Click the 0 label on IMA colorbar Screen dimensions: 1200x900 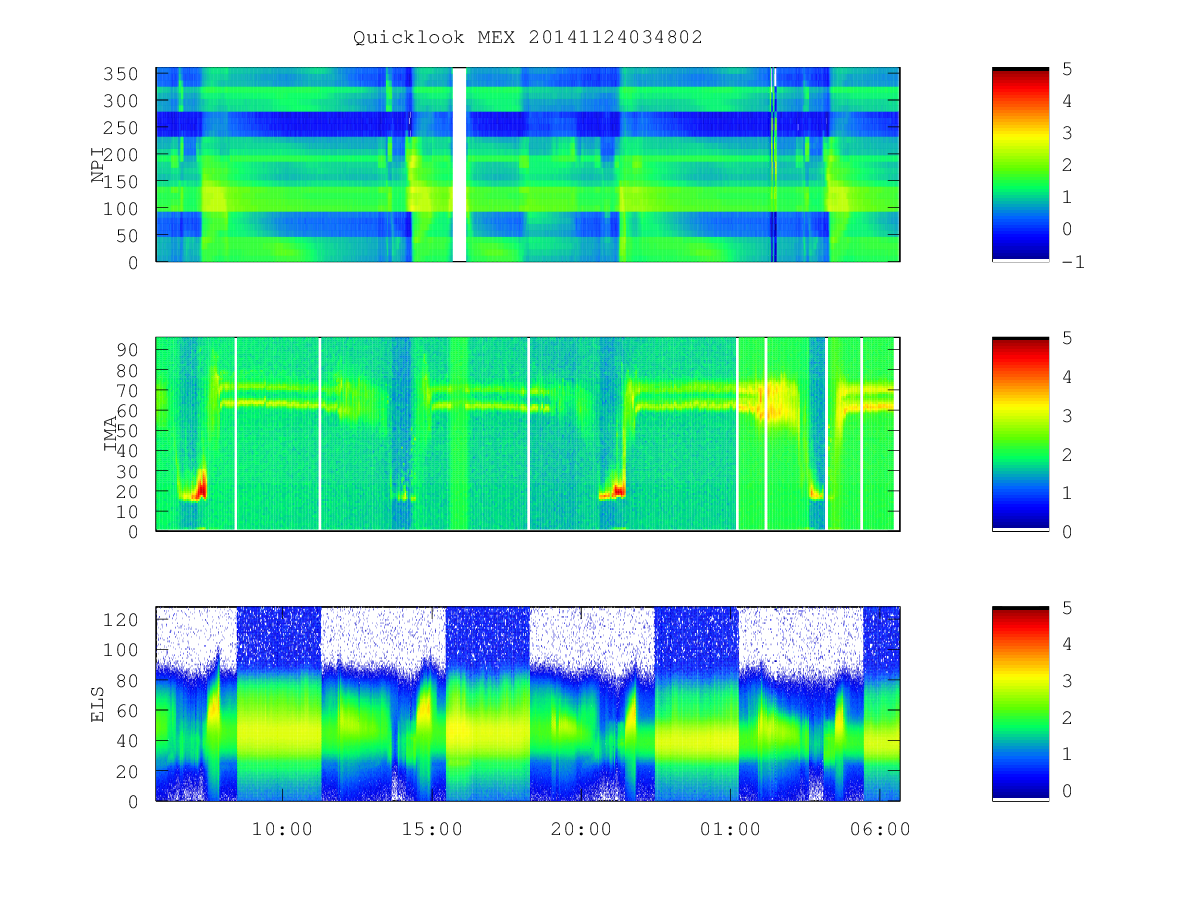[1066, 532]
